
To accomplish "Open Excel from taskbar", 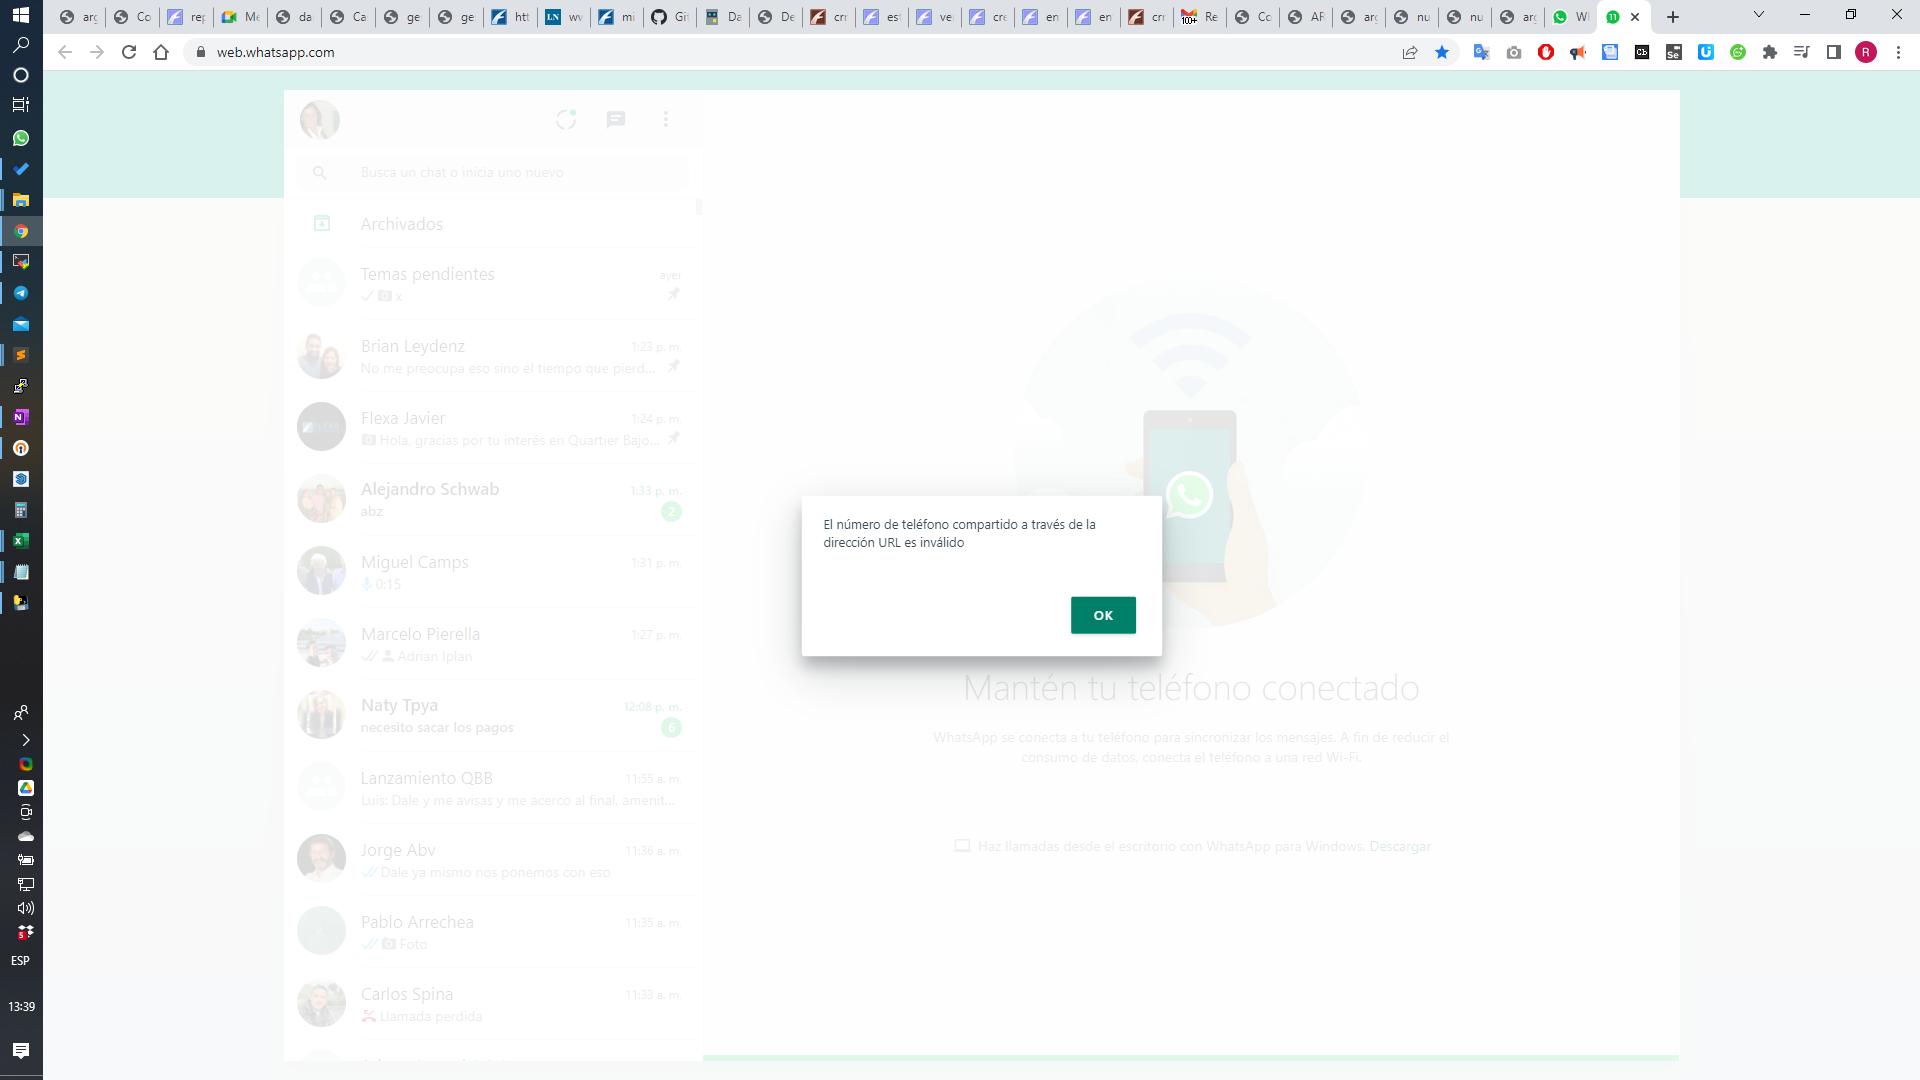I will pyautogui.click(x=21, y=541).
